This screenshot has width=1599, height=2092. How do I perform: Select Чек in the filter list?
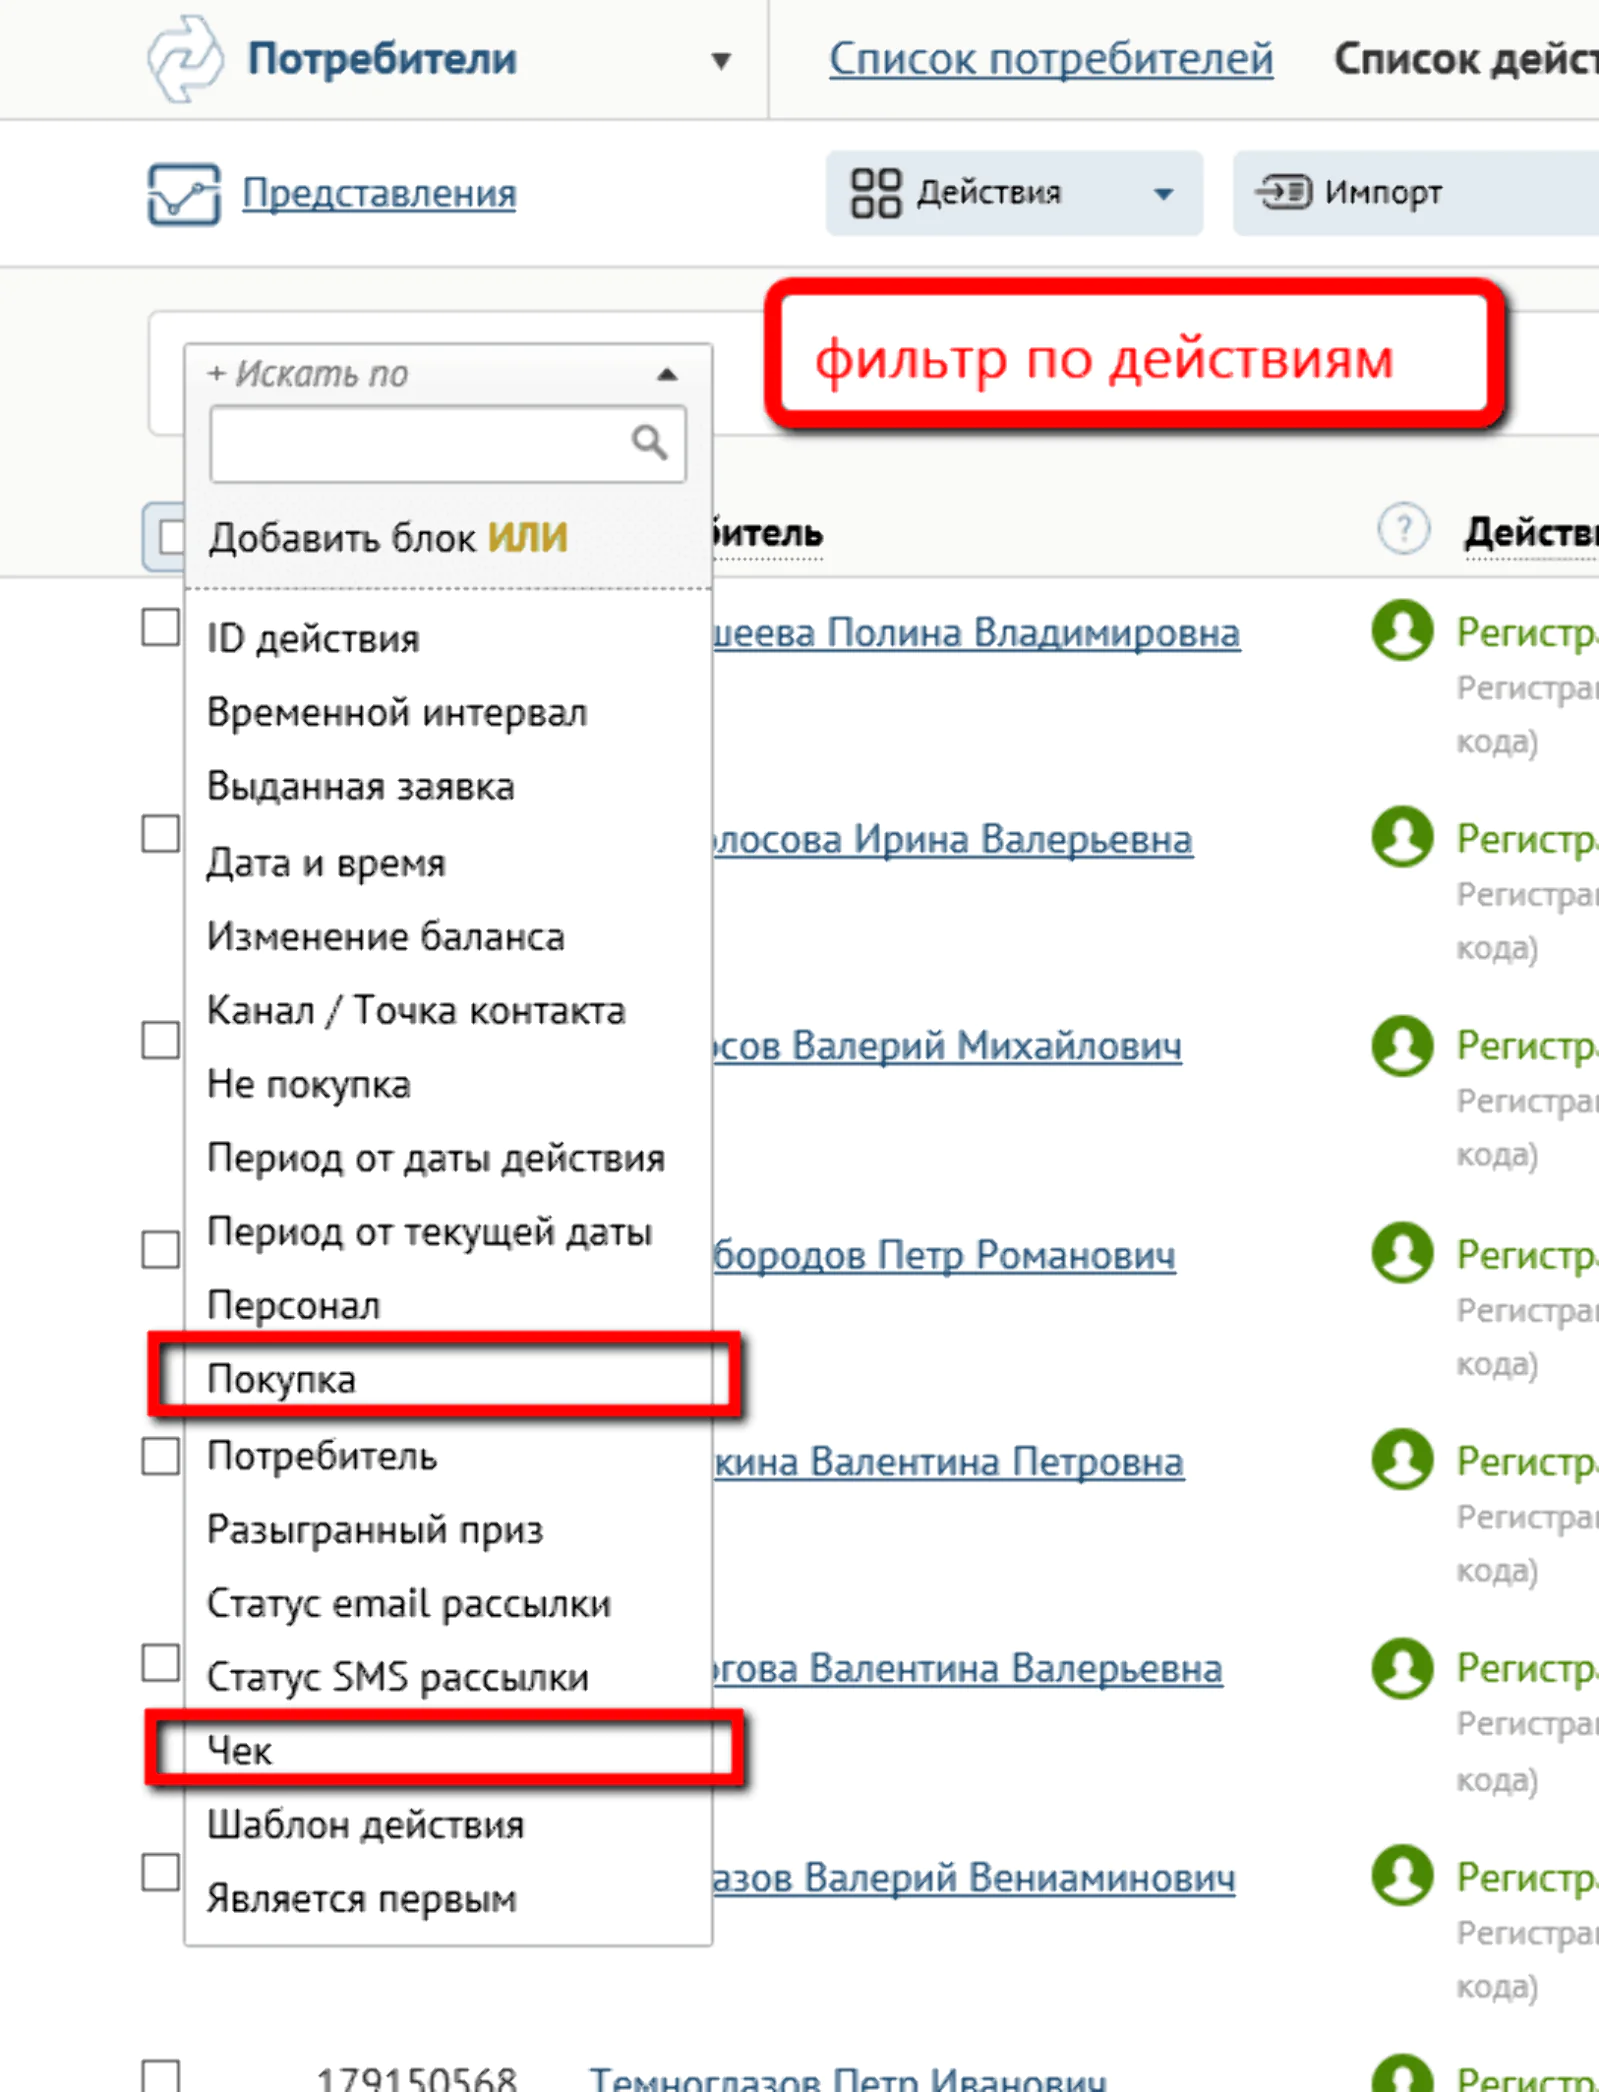click(240, 1750)
